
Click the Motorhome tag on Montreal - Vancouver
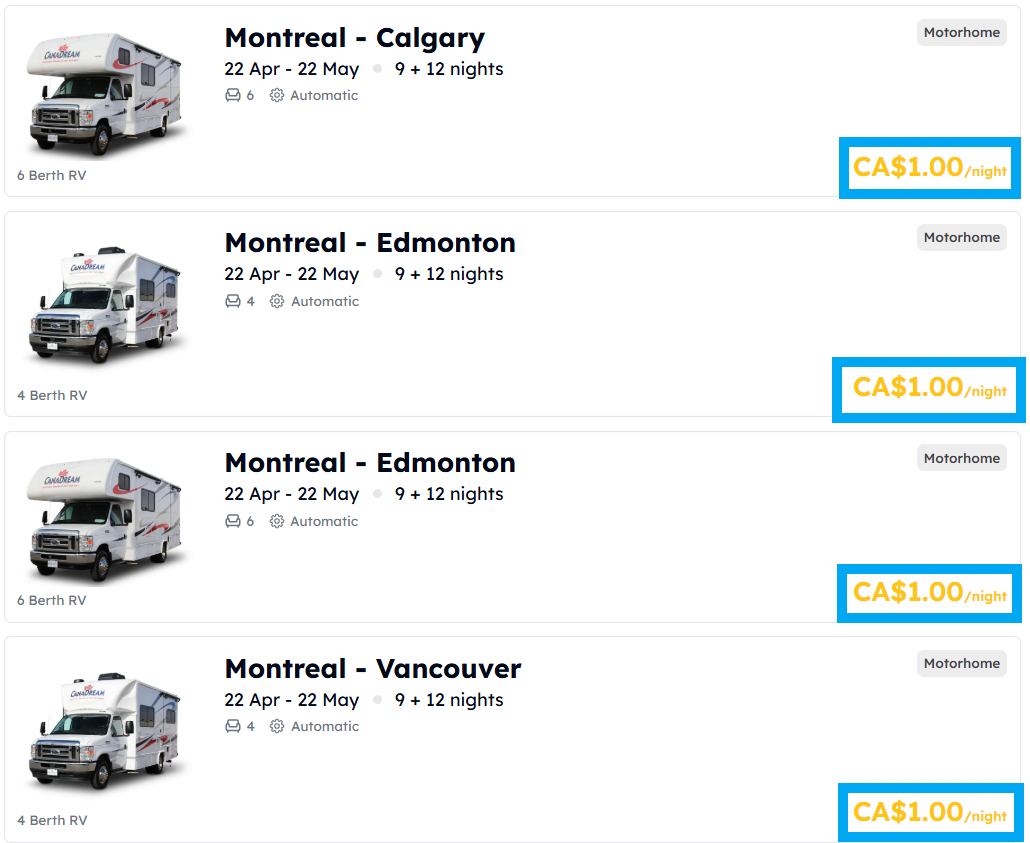(x=961, y=663)
